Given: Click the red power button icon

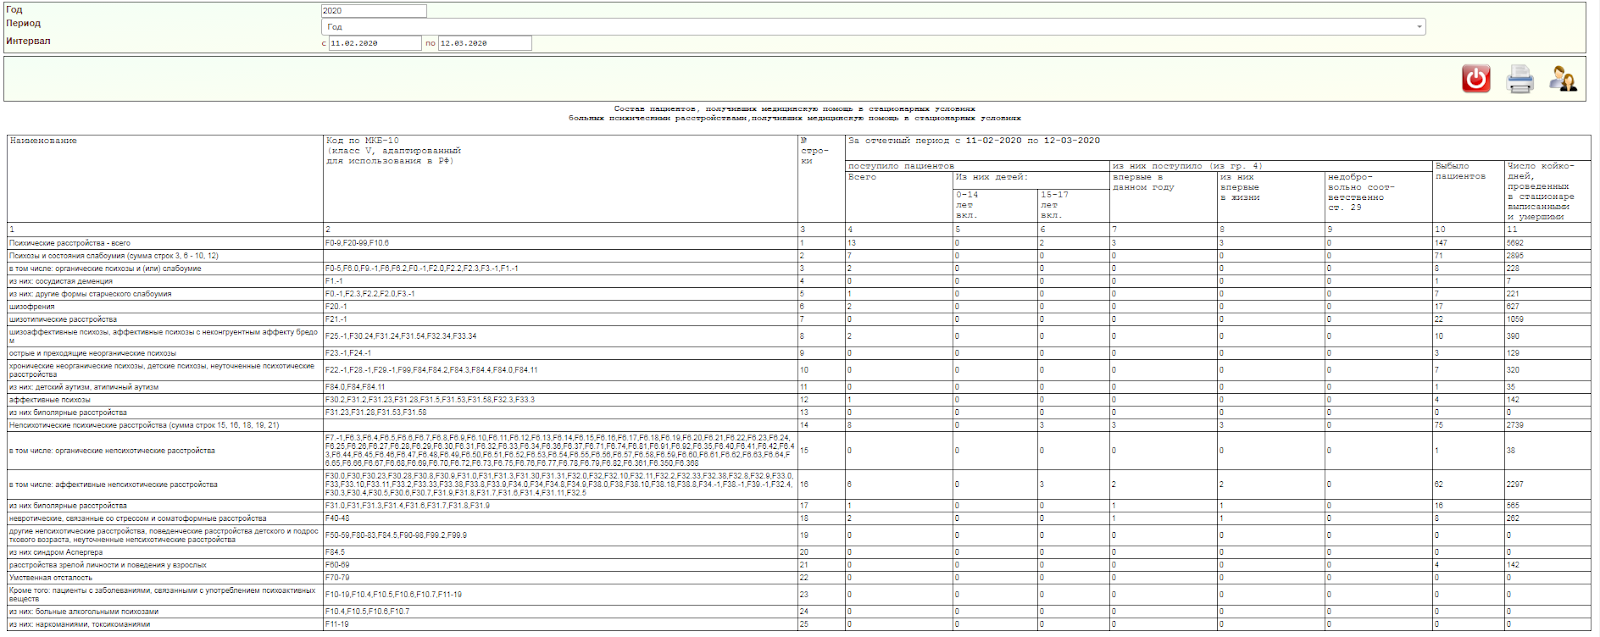Looking at the screenshot, I should click(1476, 79).
